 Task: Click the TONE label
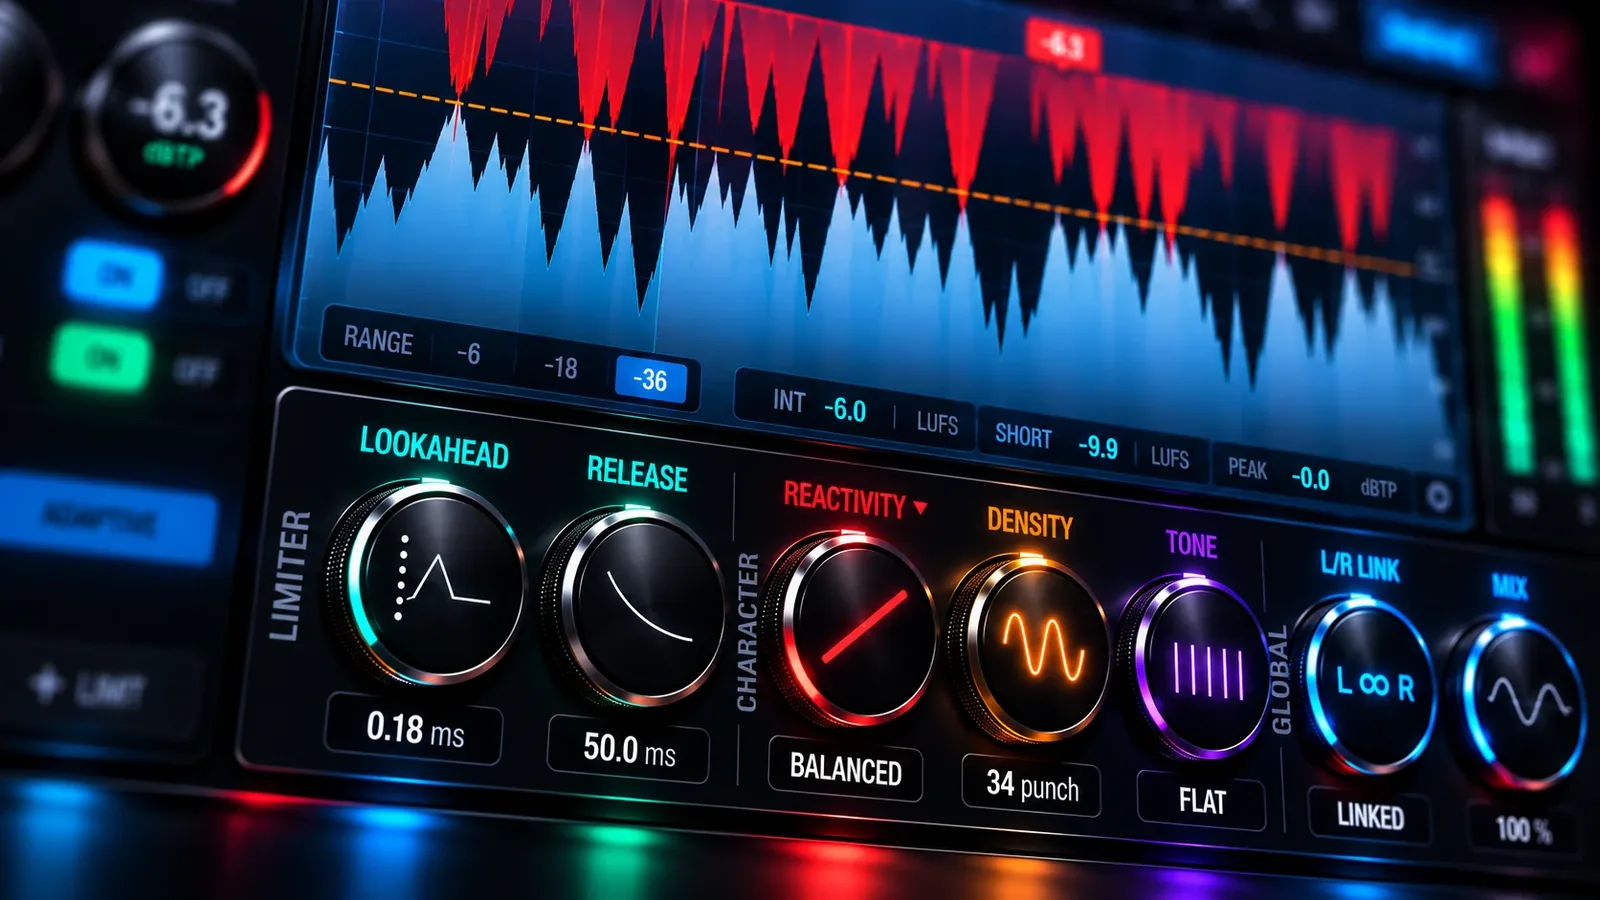click(1192, 544)
